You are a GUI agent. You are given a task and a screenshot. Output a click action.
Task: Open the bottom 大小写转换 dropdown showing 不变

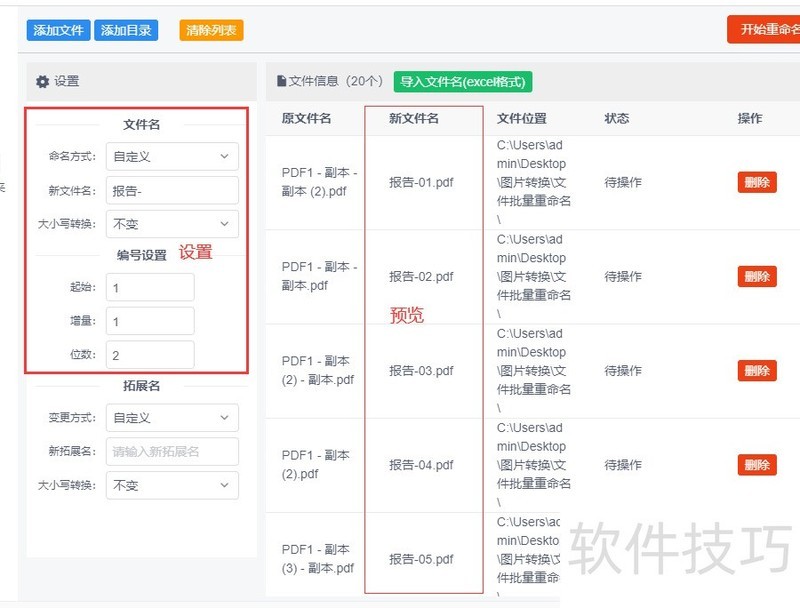(171, 485)
